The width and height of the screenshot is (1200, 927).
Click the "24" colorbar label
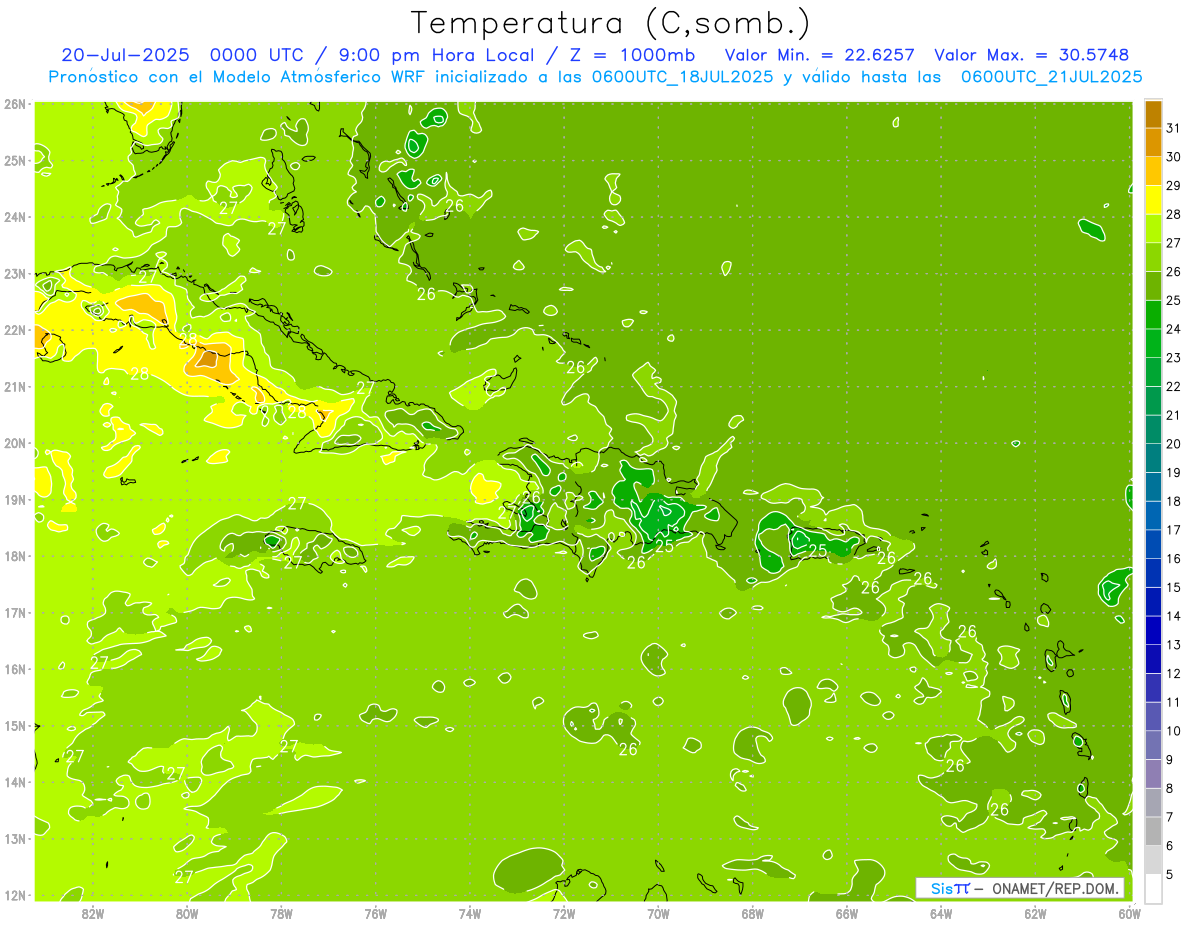click(1174, 329)
